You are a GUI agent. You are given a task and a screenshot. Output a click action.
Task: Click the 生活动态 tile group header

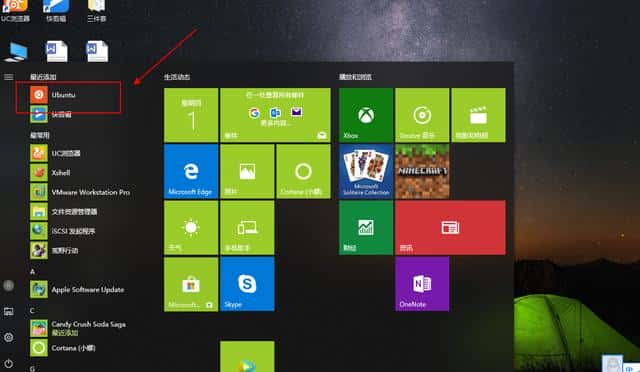tap(177, 77)
